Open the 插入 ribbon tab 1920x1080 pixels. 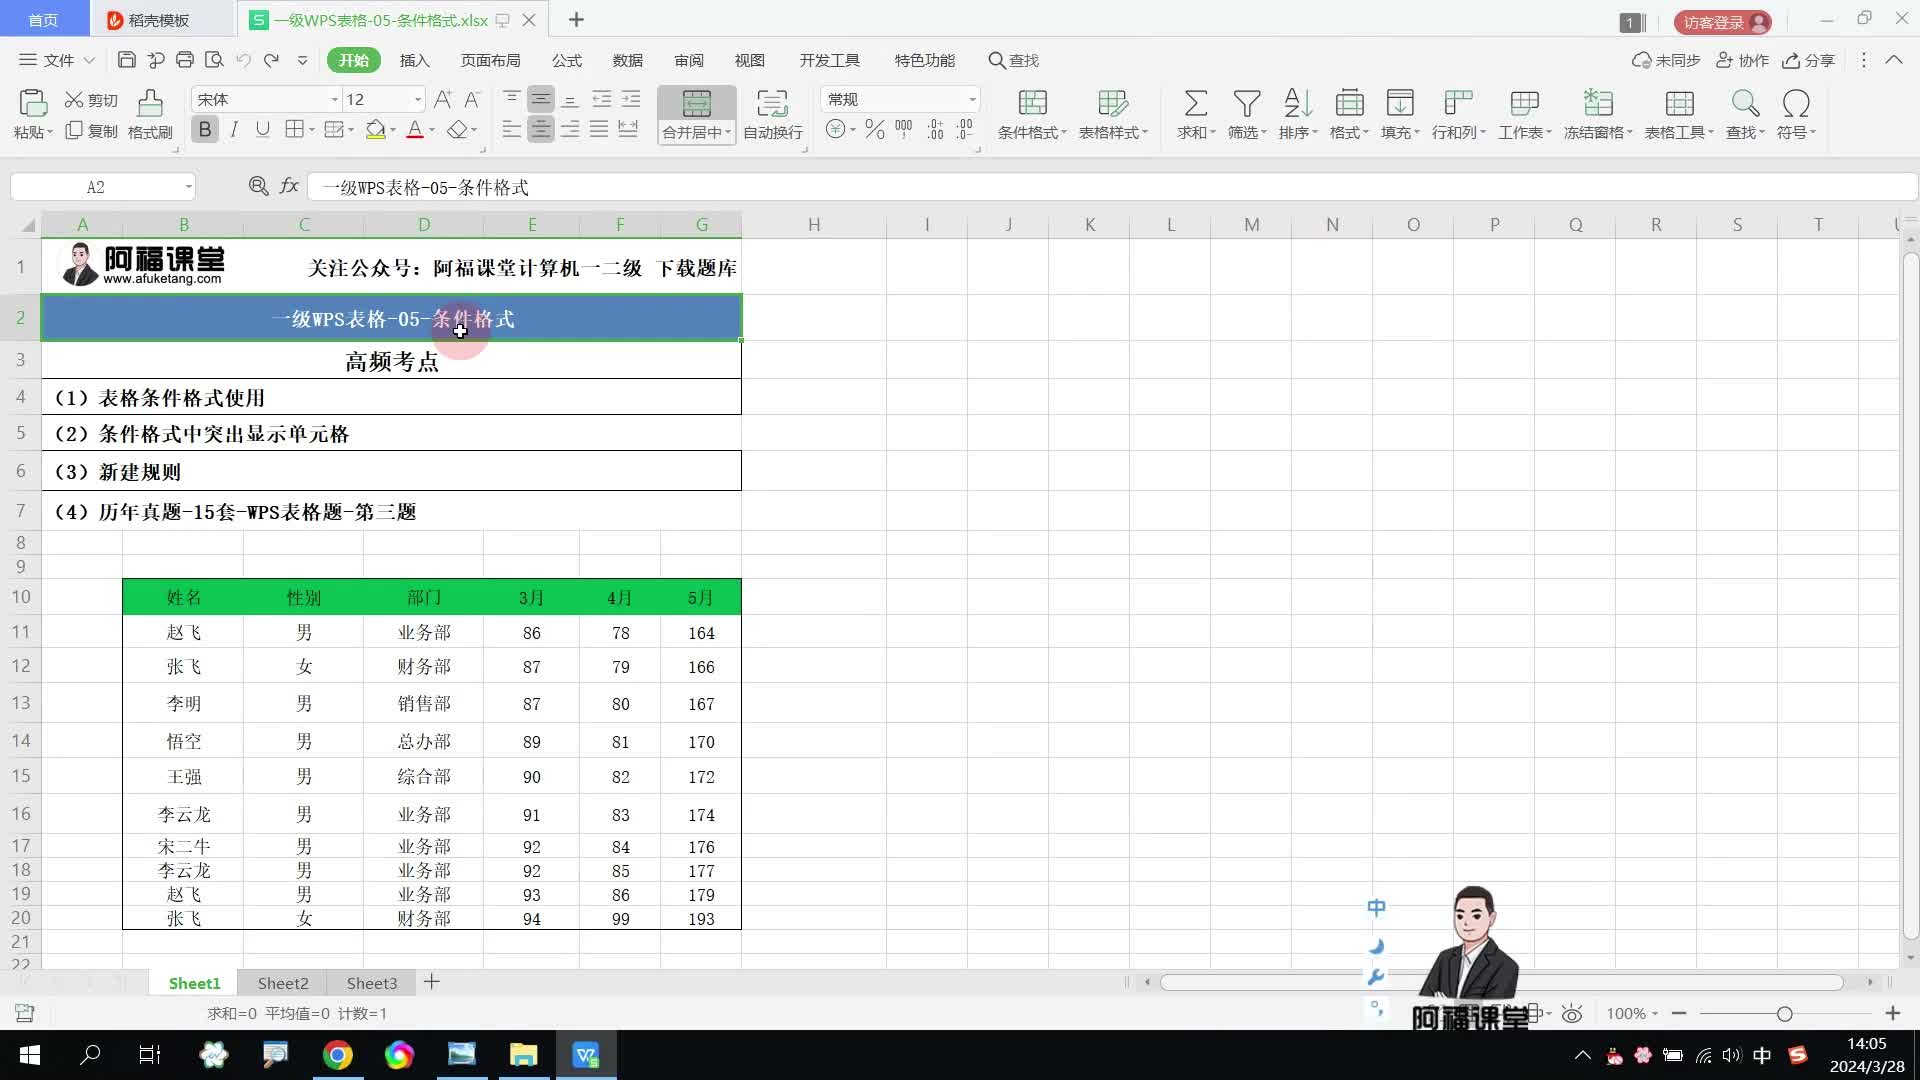[414, 60]
